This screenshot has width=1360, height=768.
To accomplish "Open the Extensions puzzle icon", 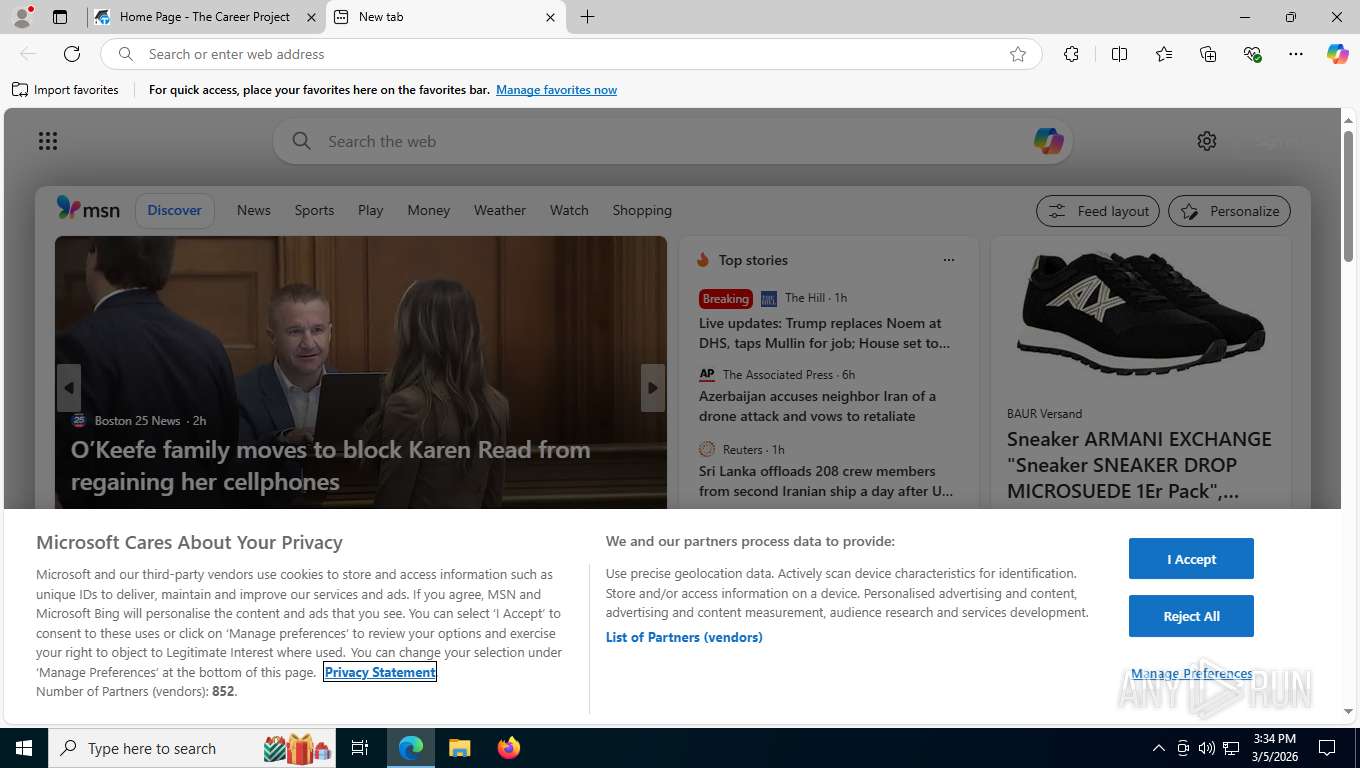I will coord(1071,54).
